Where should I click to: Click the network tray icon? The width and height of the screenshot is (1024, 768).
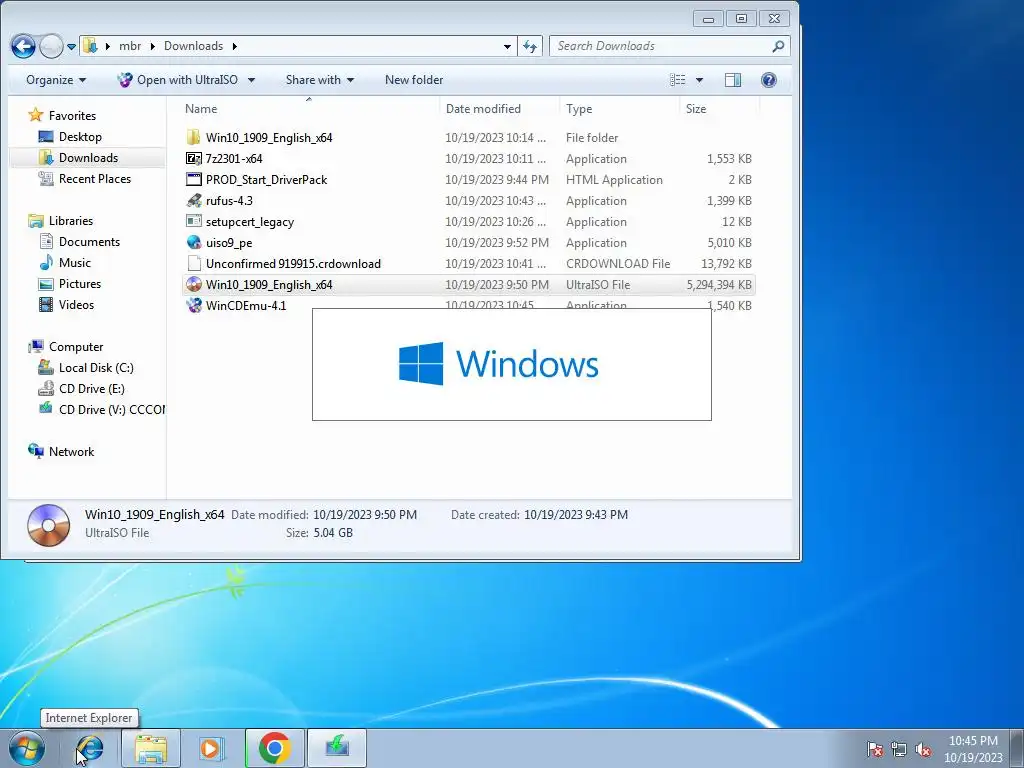899,749
